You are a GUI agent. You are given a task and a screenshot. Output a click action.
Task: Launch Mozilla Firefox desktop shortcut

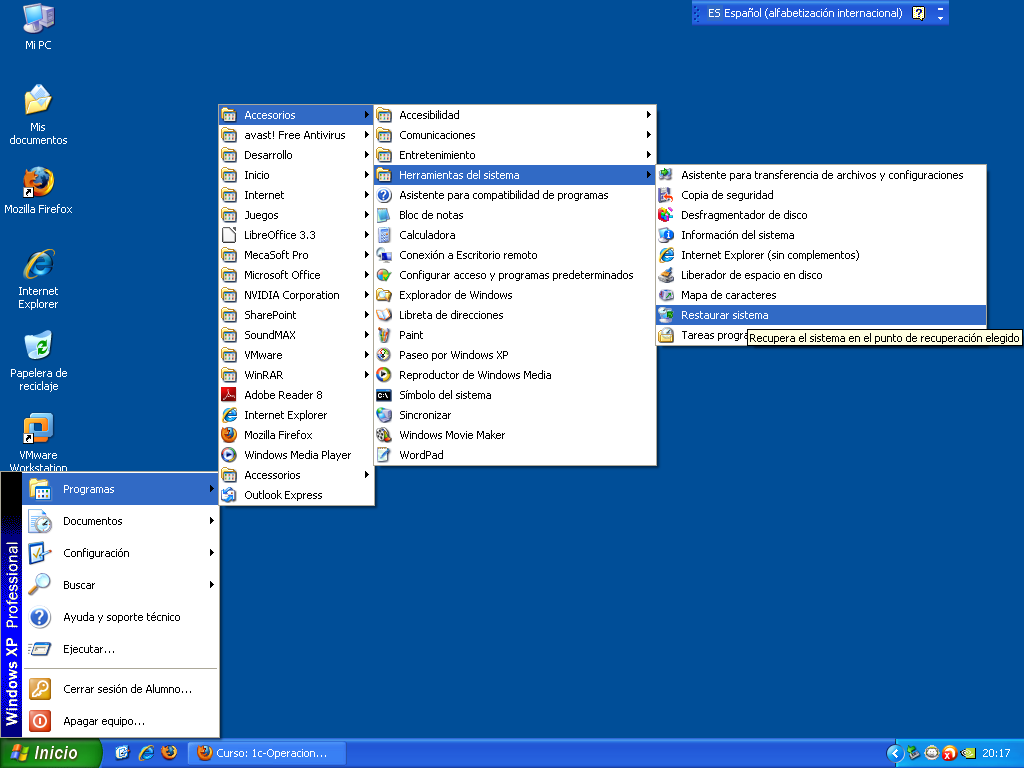pos(38,191)
